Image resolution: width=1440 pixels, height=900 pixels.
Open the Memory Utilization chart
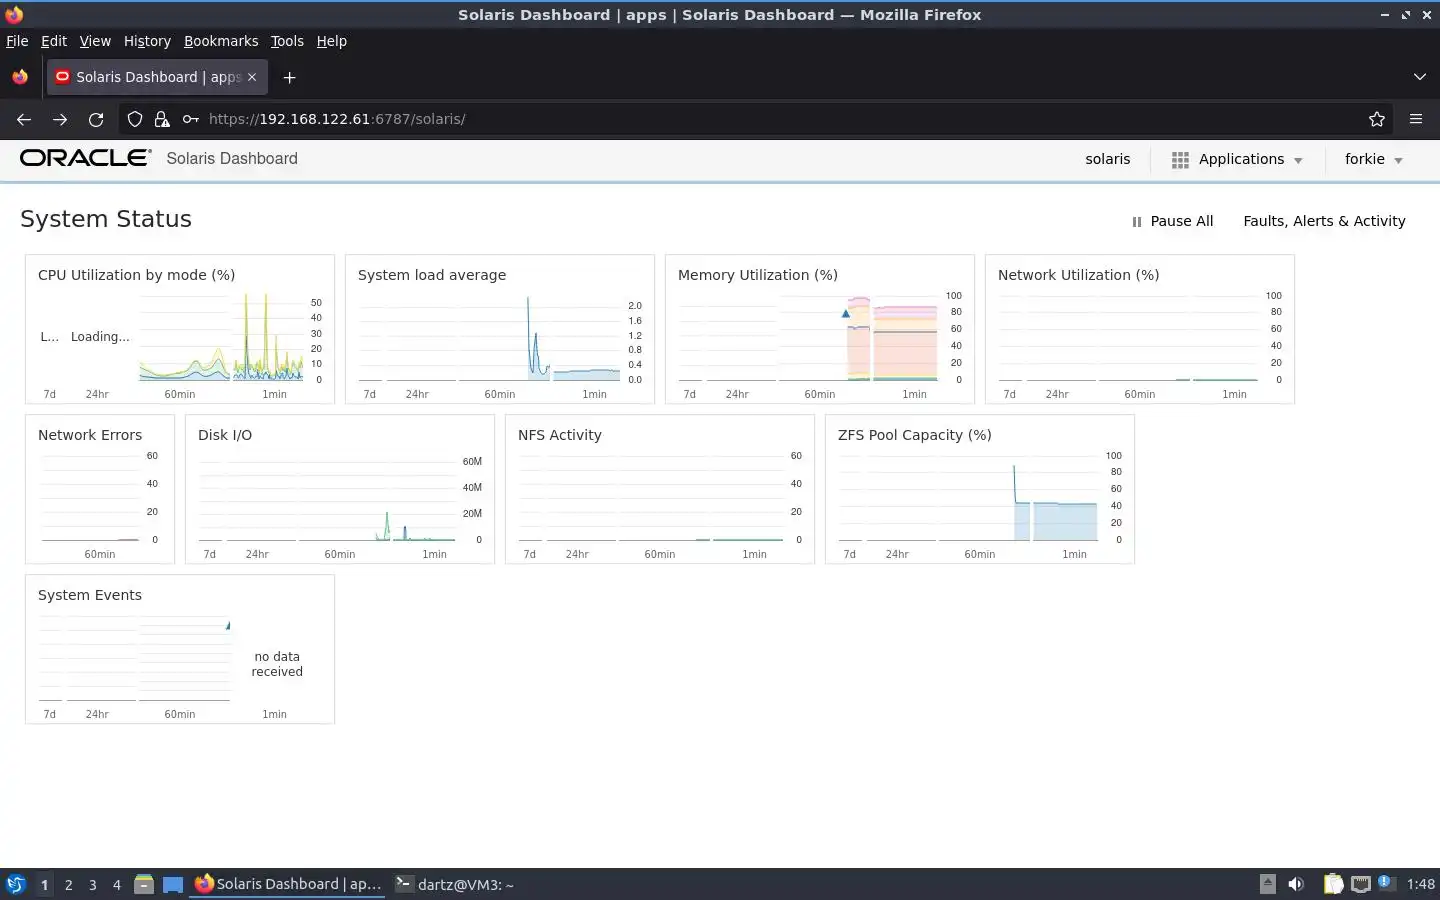click(820, 329)
